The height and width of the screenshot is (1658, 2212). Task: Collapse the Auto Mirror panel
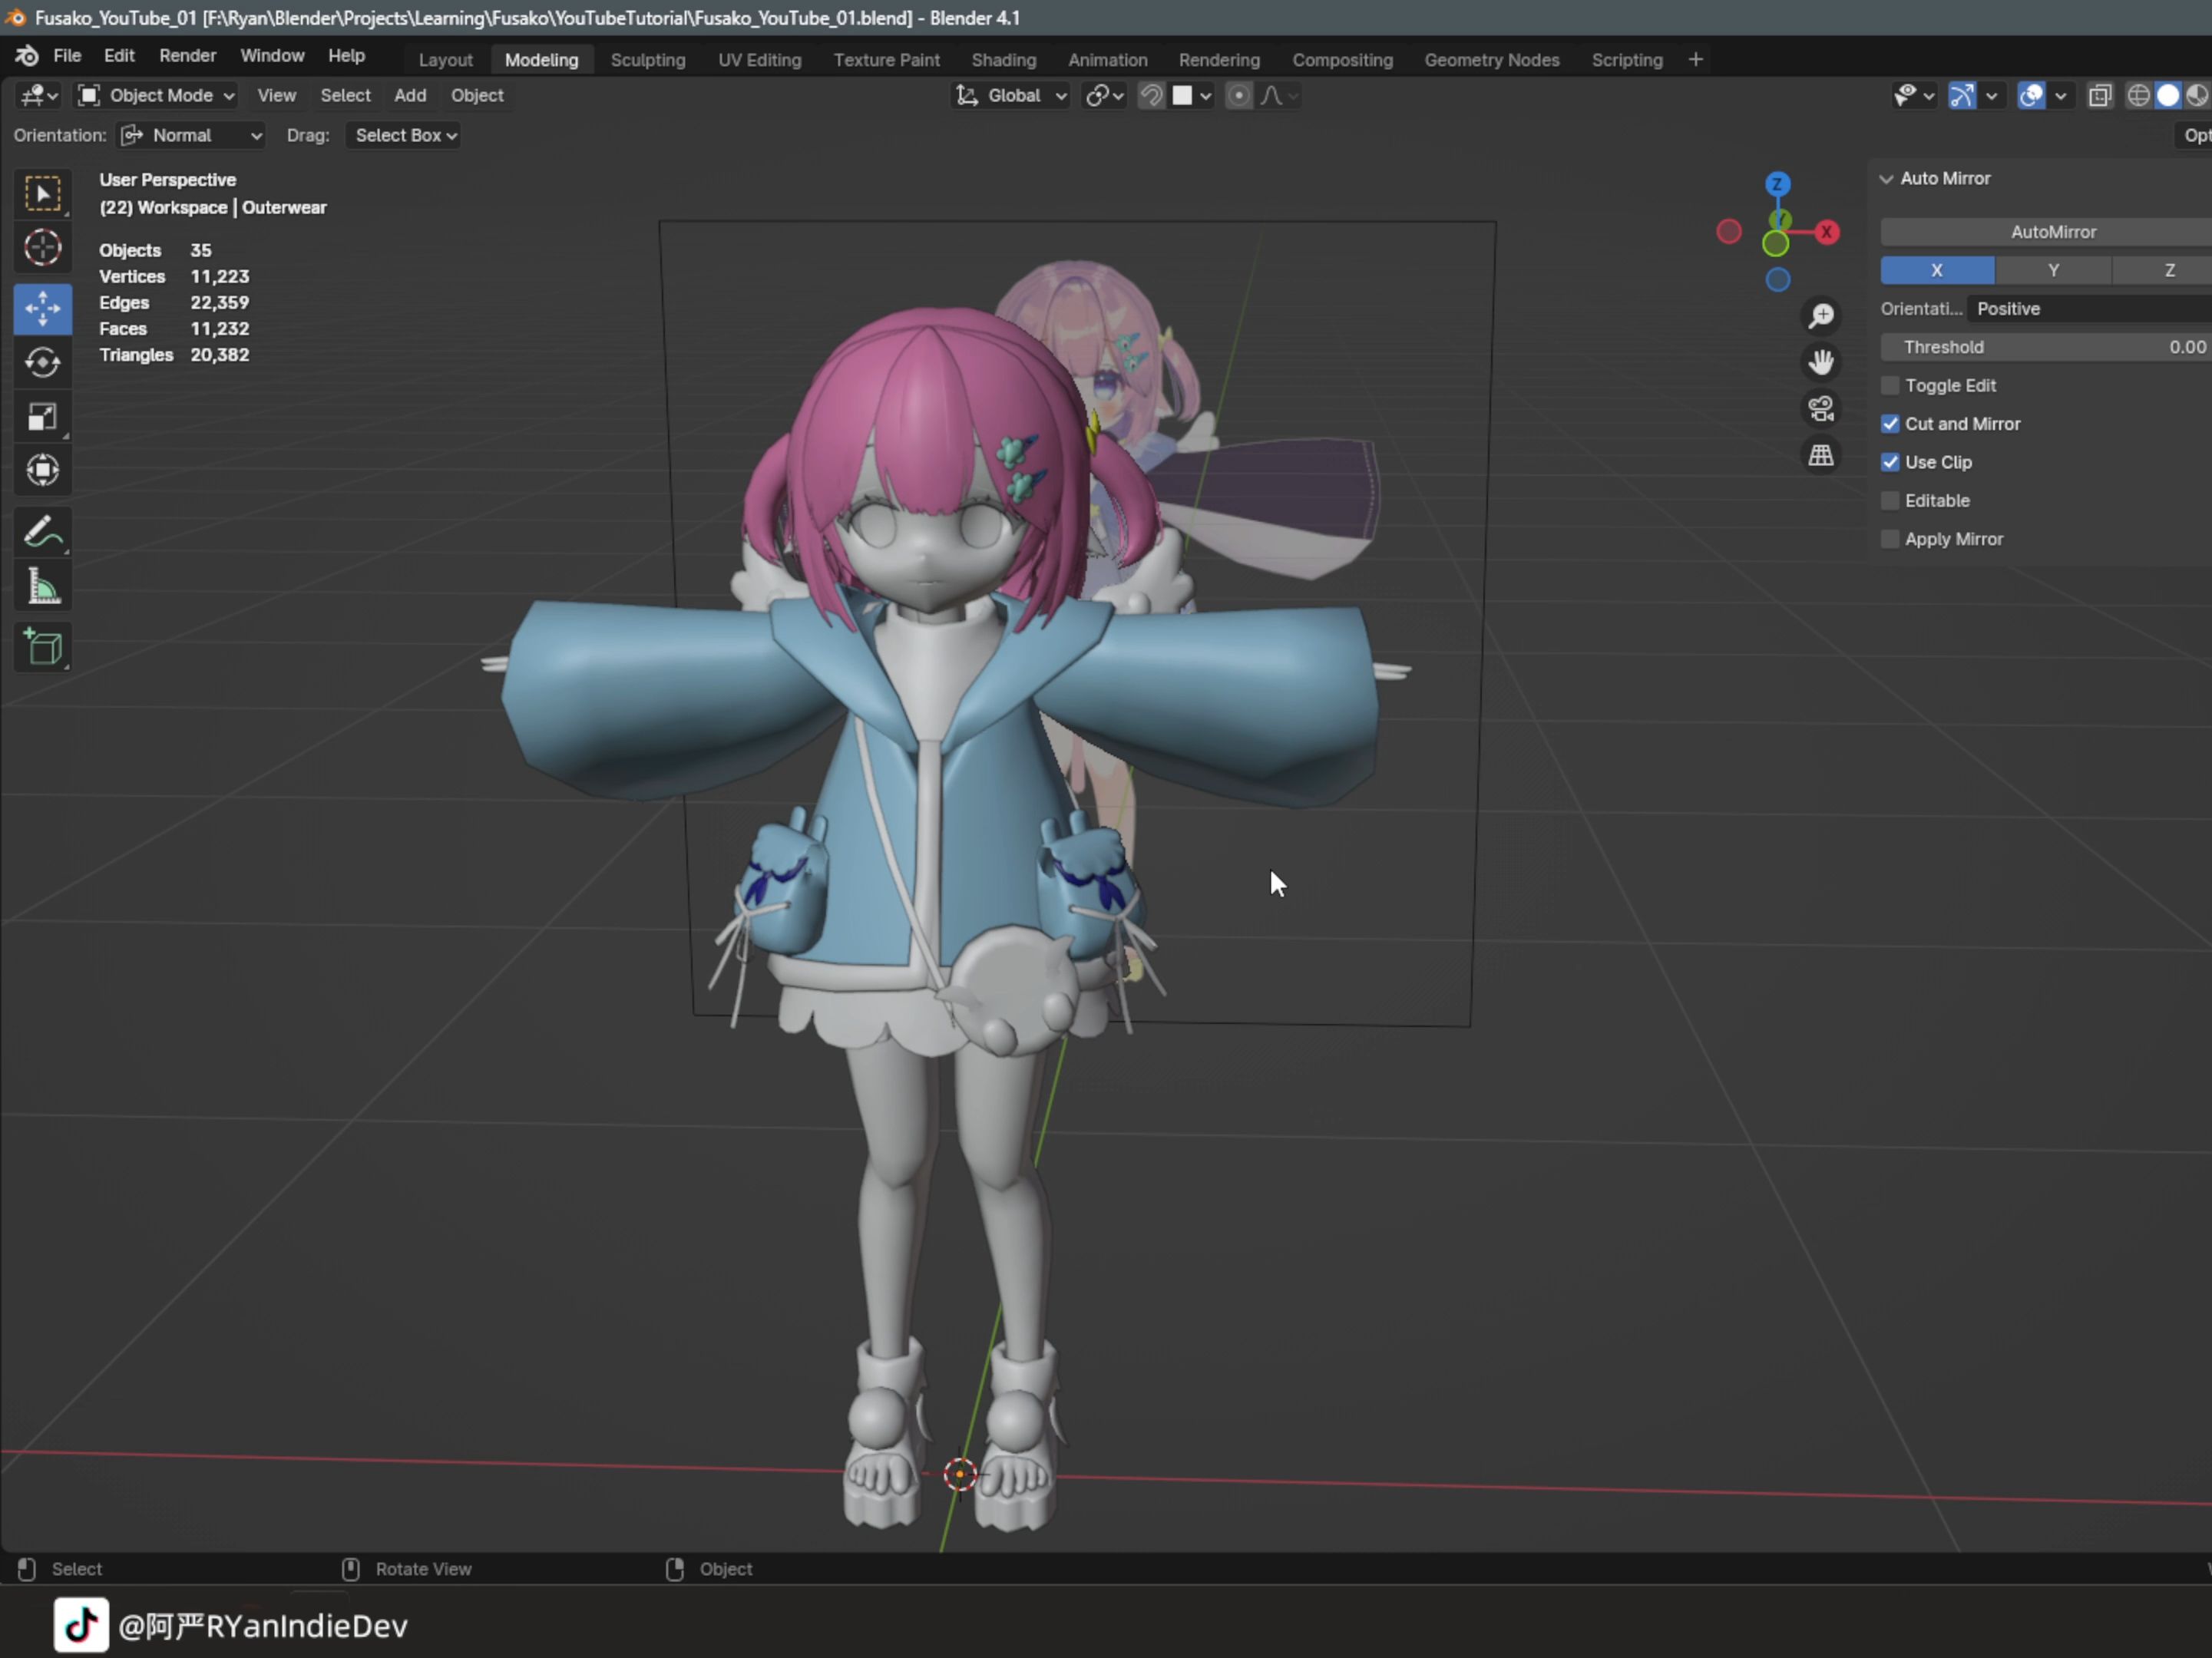coord(1886,179)
